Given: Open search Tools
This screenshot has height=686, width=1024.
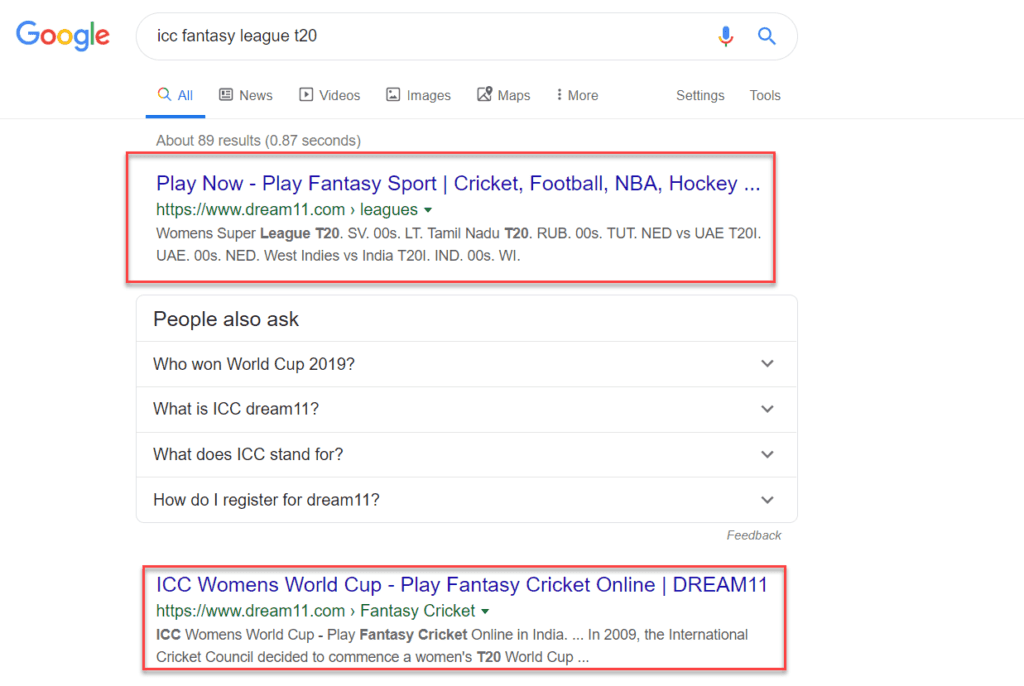Looking at the screenshot, I should coord(765,95).
